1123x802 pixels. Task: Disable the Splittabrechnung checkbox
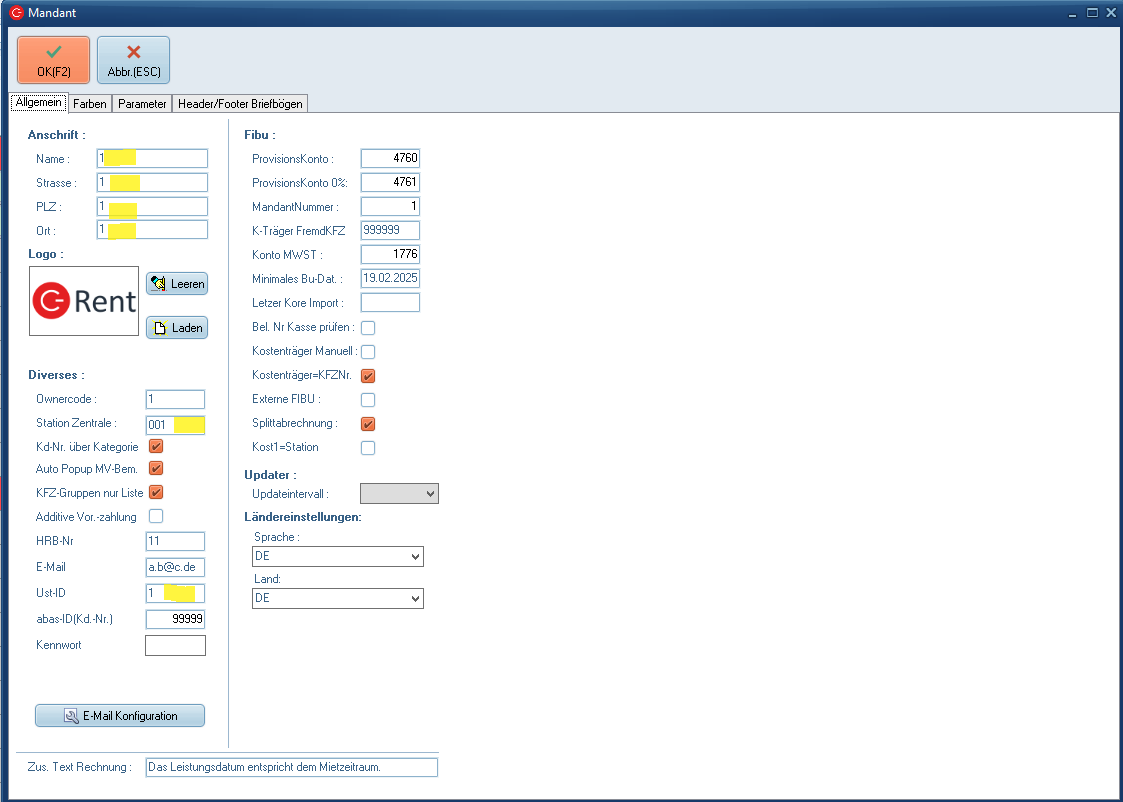(x=368, y=424)
